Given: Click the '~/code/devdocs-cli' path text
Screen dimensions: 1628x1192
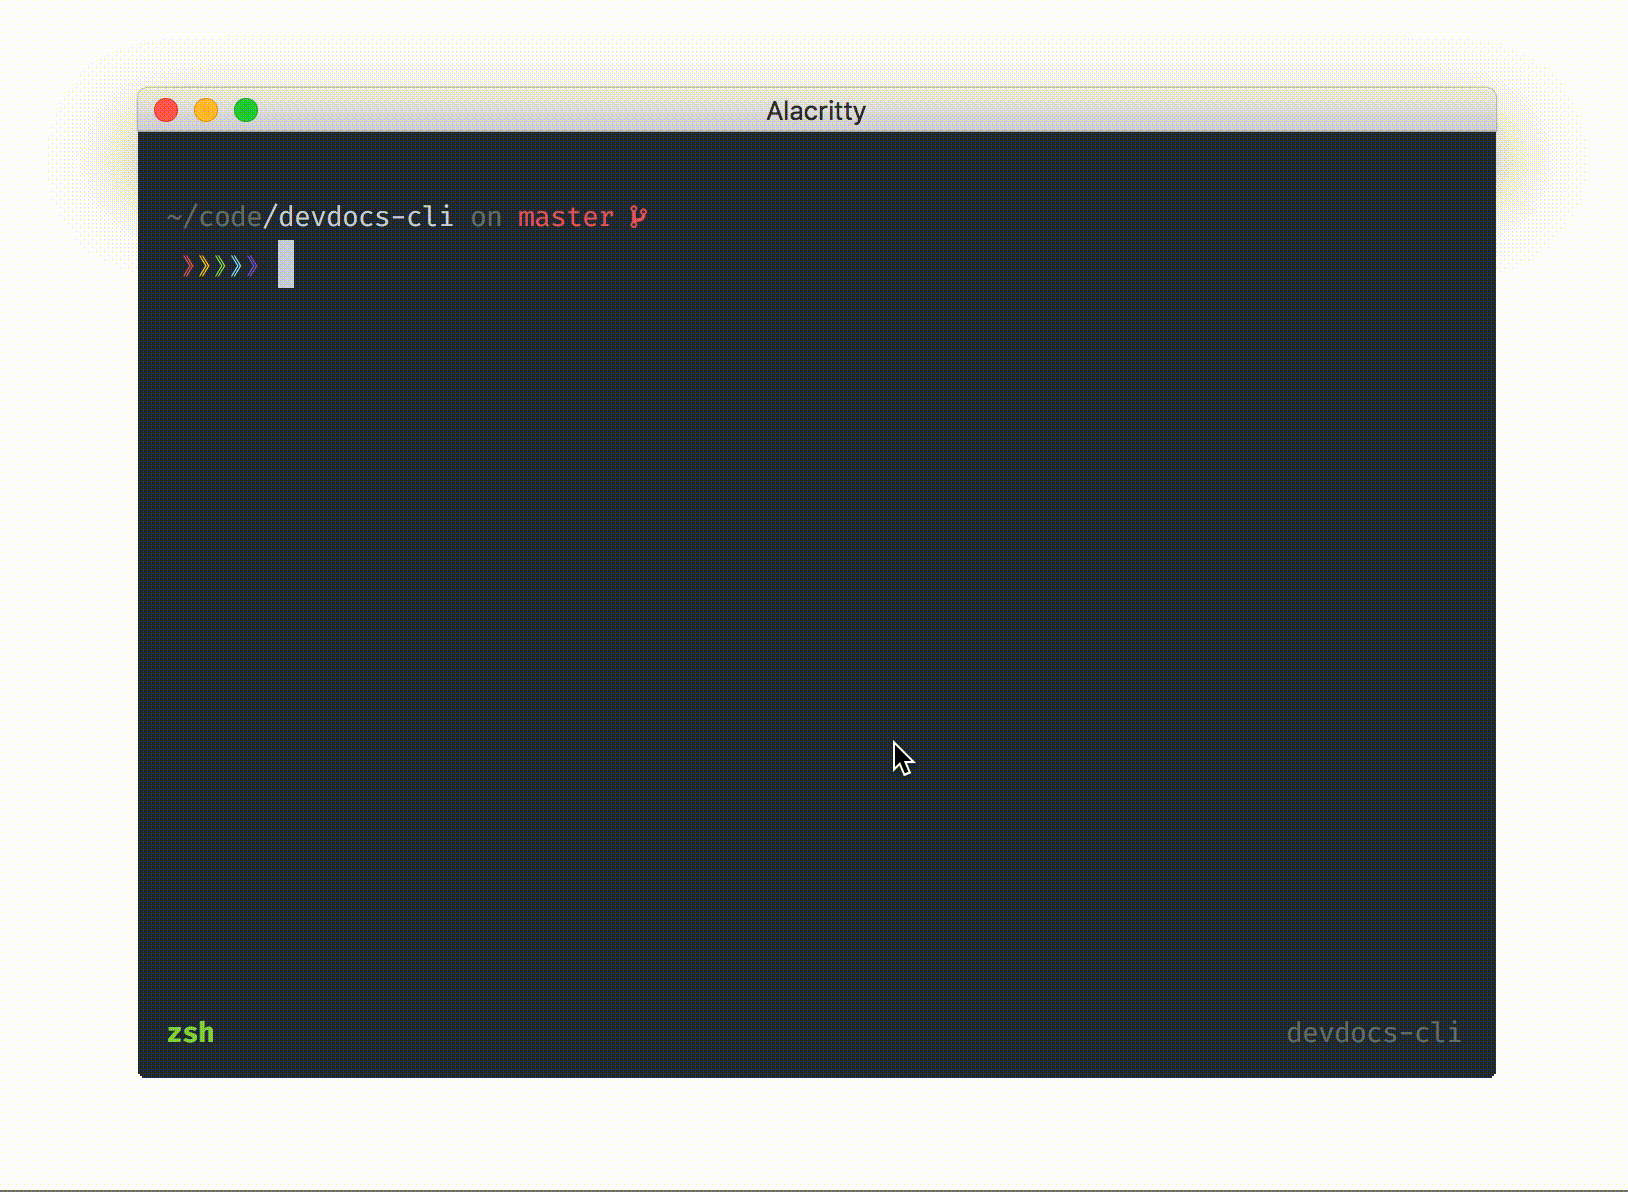Looking at the screenshot, I should [310, 217].
